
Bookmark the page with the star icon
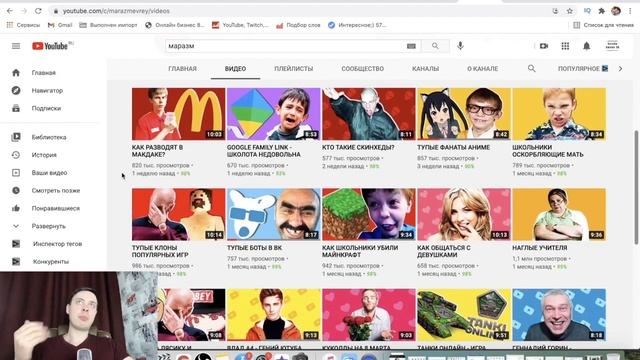(570, 11)
